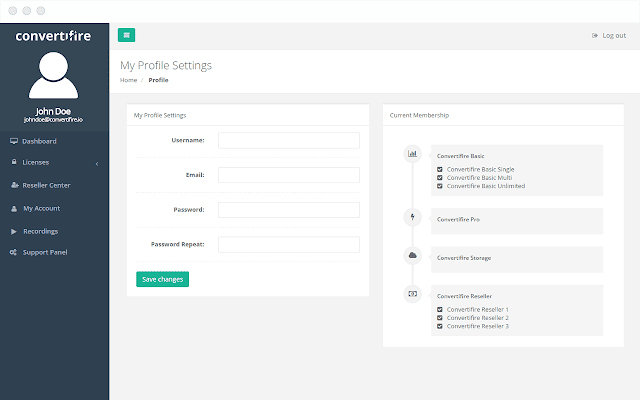Click the My Account person icon
The height and width of the screenshot is (400, 640).
pos(14,209)
